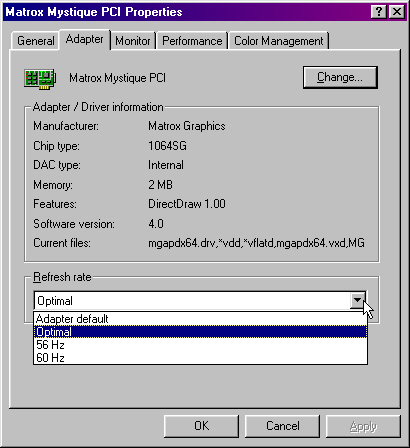
Task: Select Adapter default from the list
Action: [200, 319]
